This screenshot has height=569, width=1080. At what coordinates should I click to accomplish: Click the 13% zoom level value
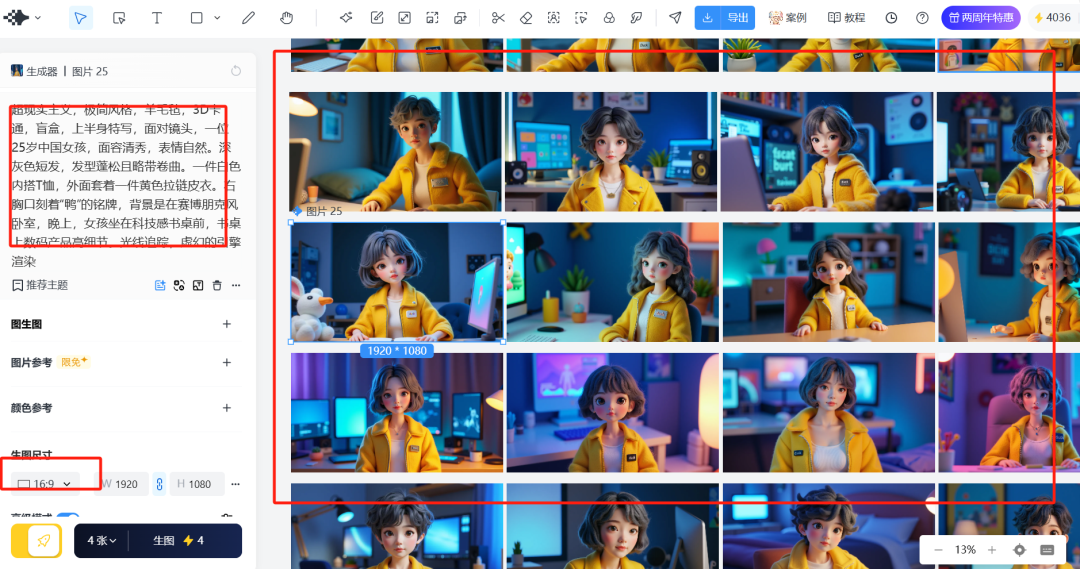coord(965,550)
